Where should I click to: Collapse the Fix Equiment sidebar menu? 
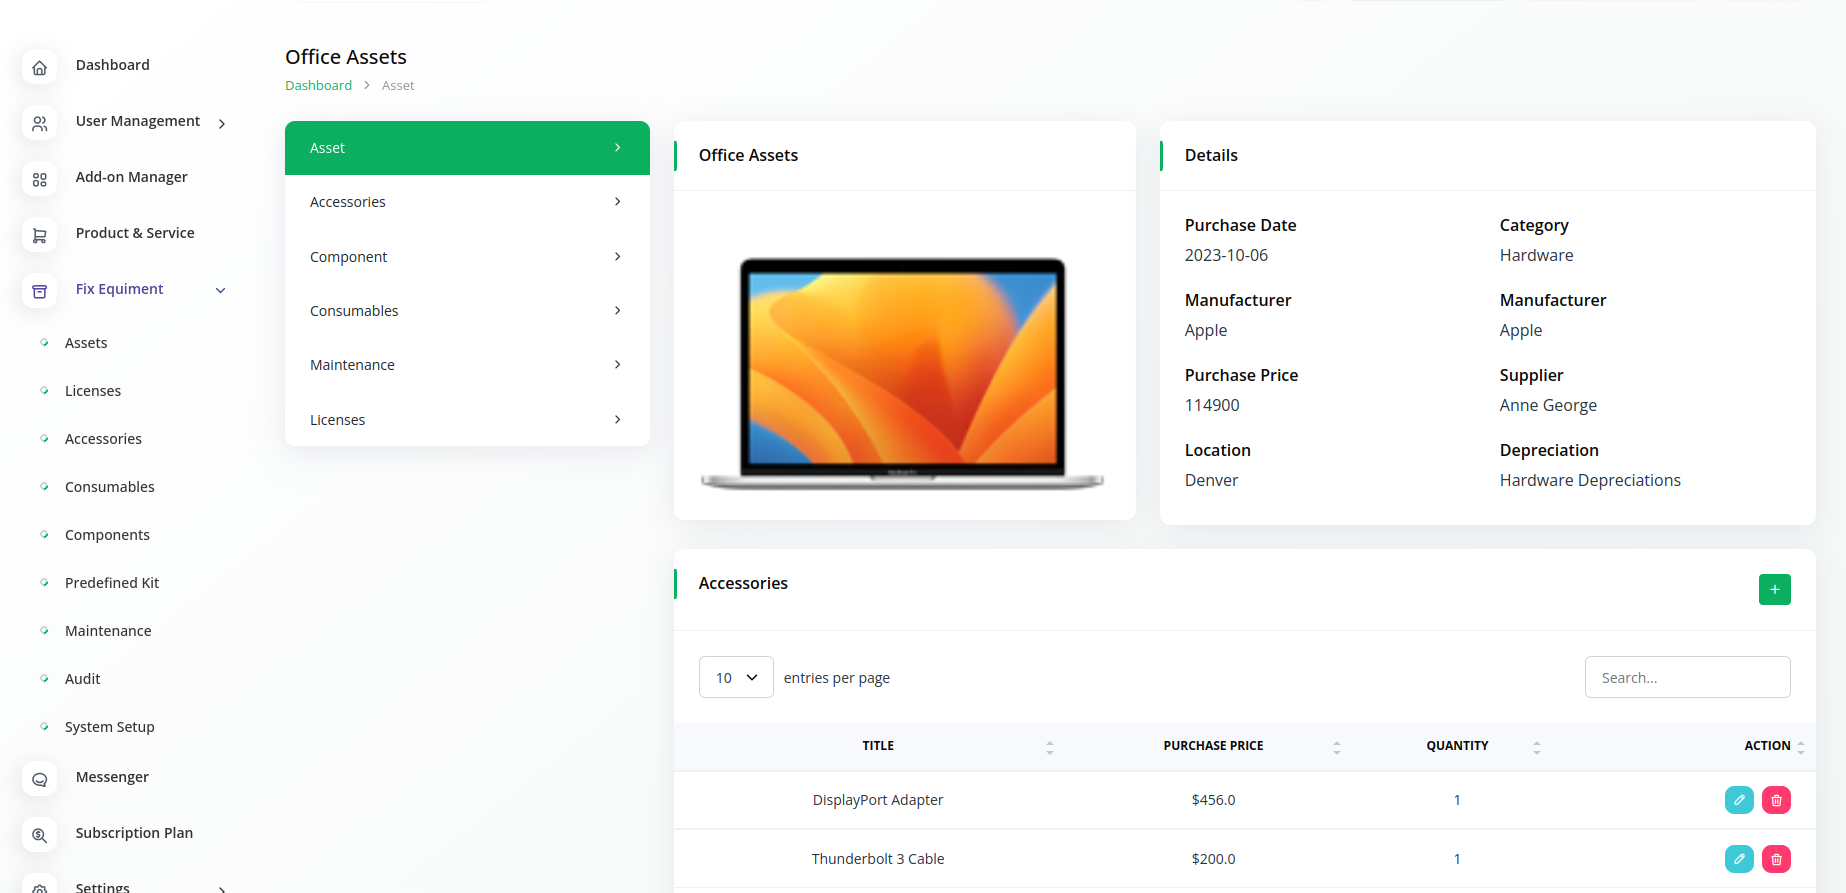click(221, 290)
